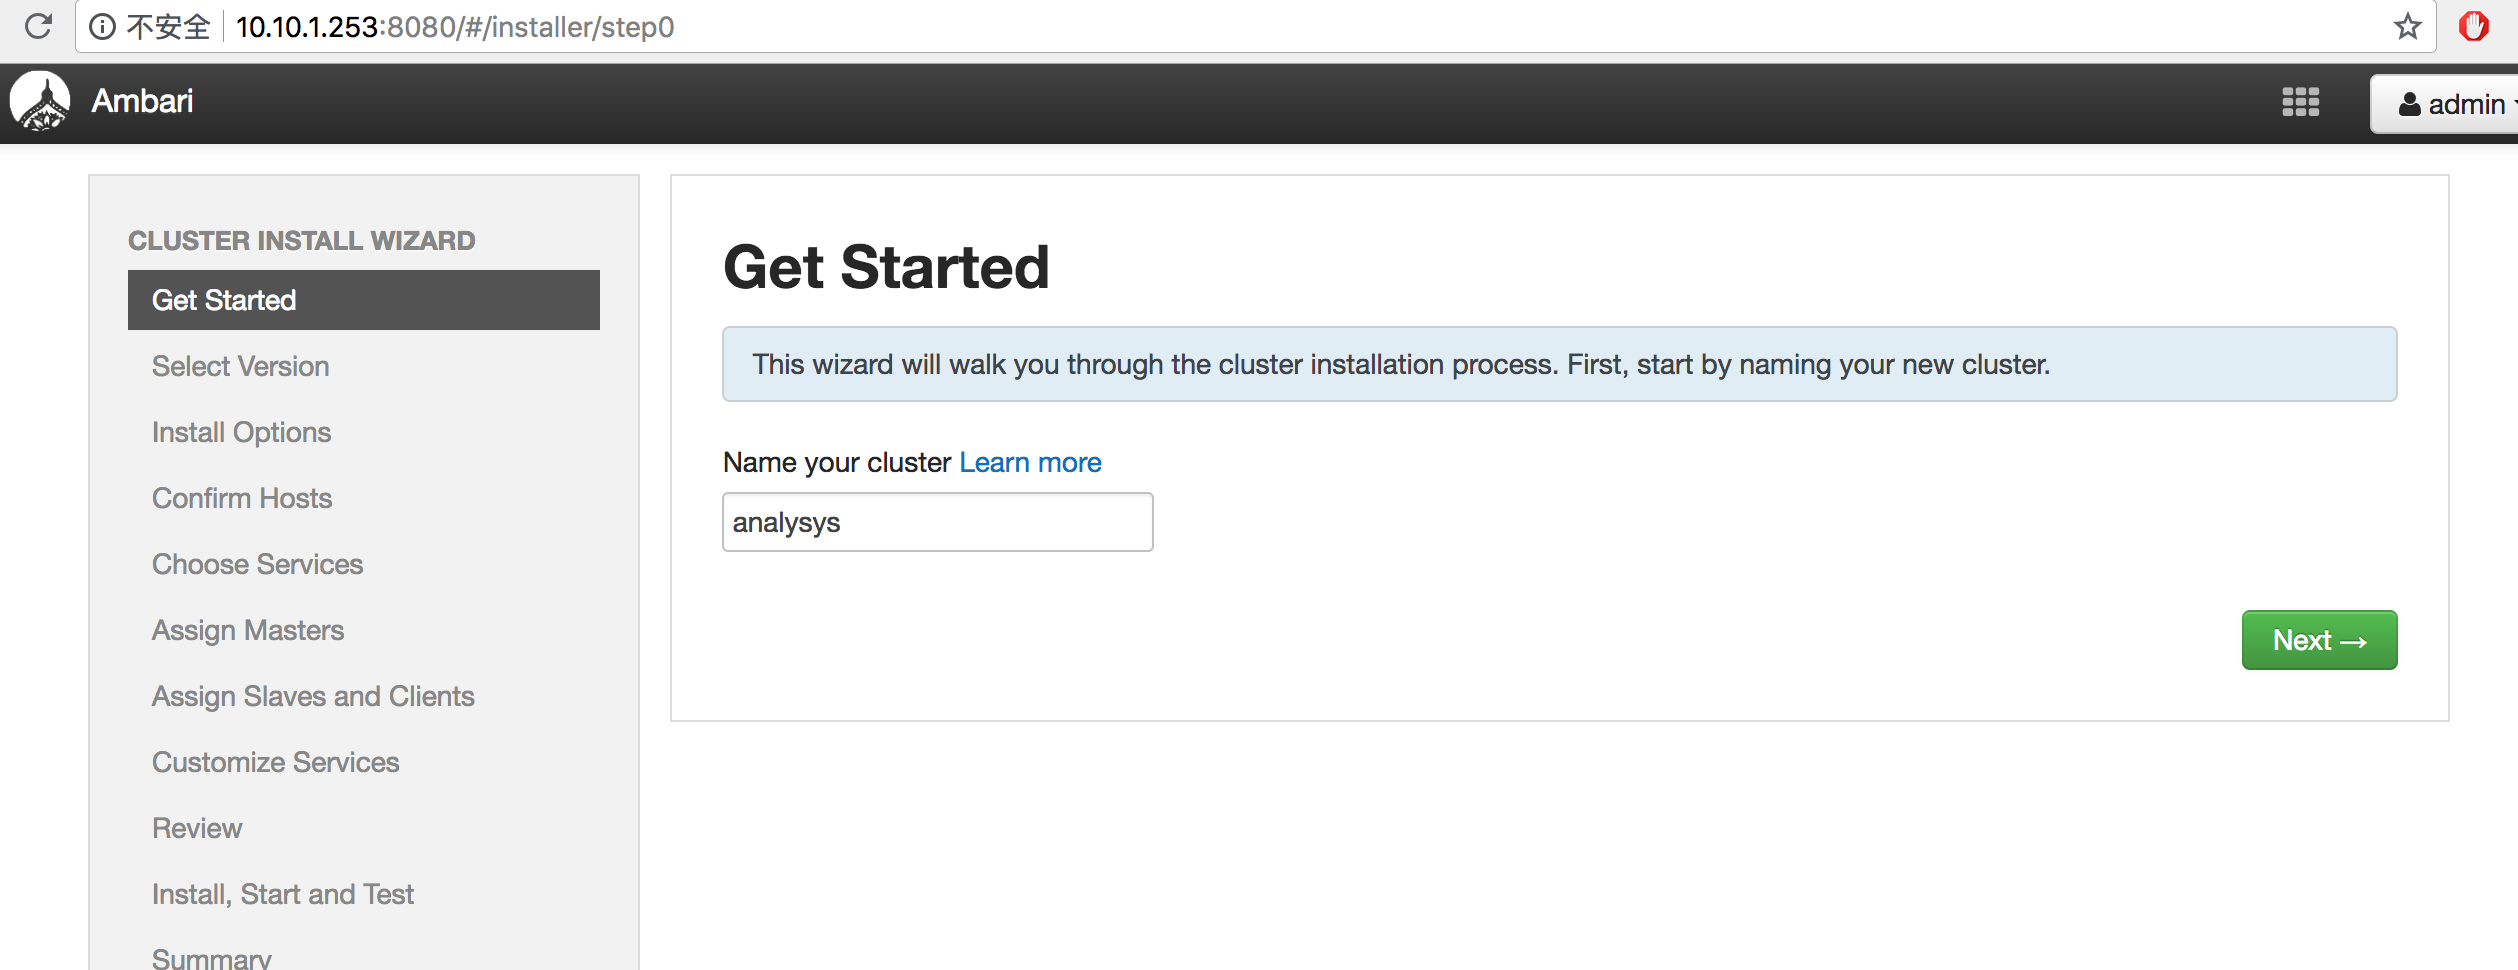Click the site info insecure icon
2518x970 pixels.
click(102, 27)
